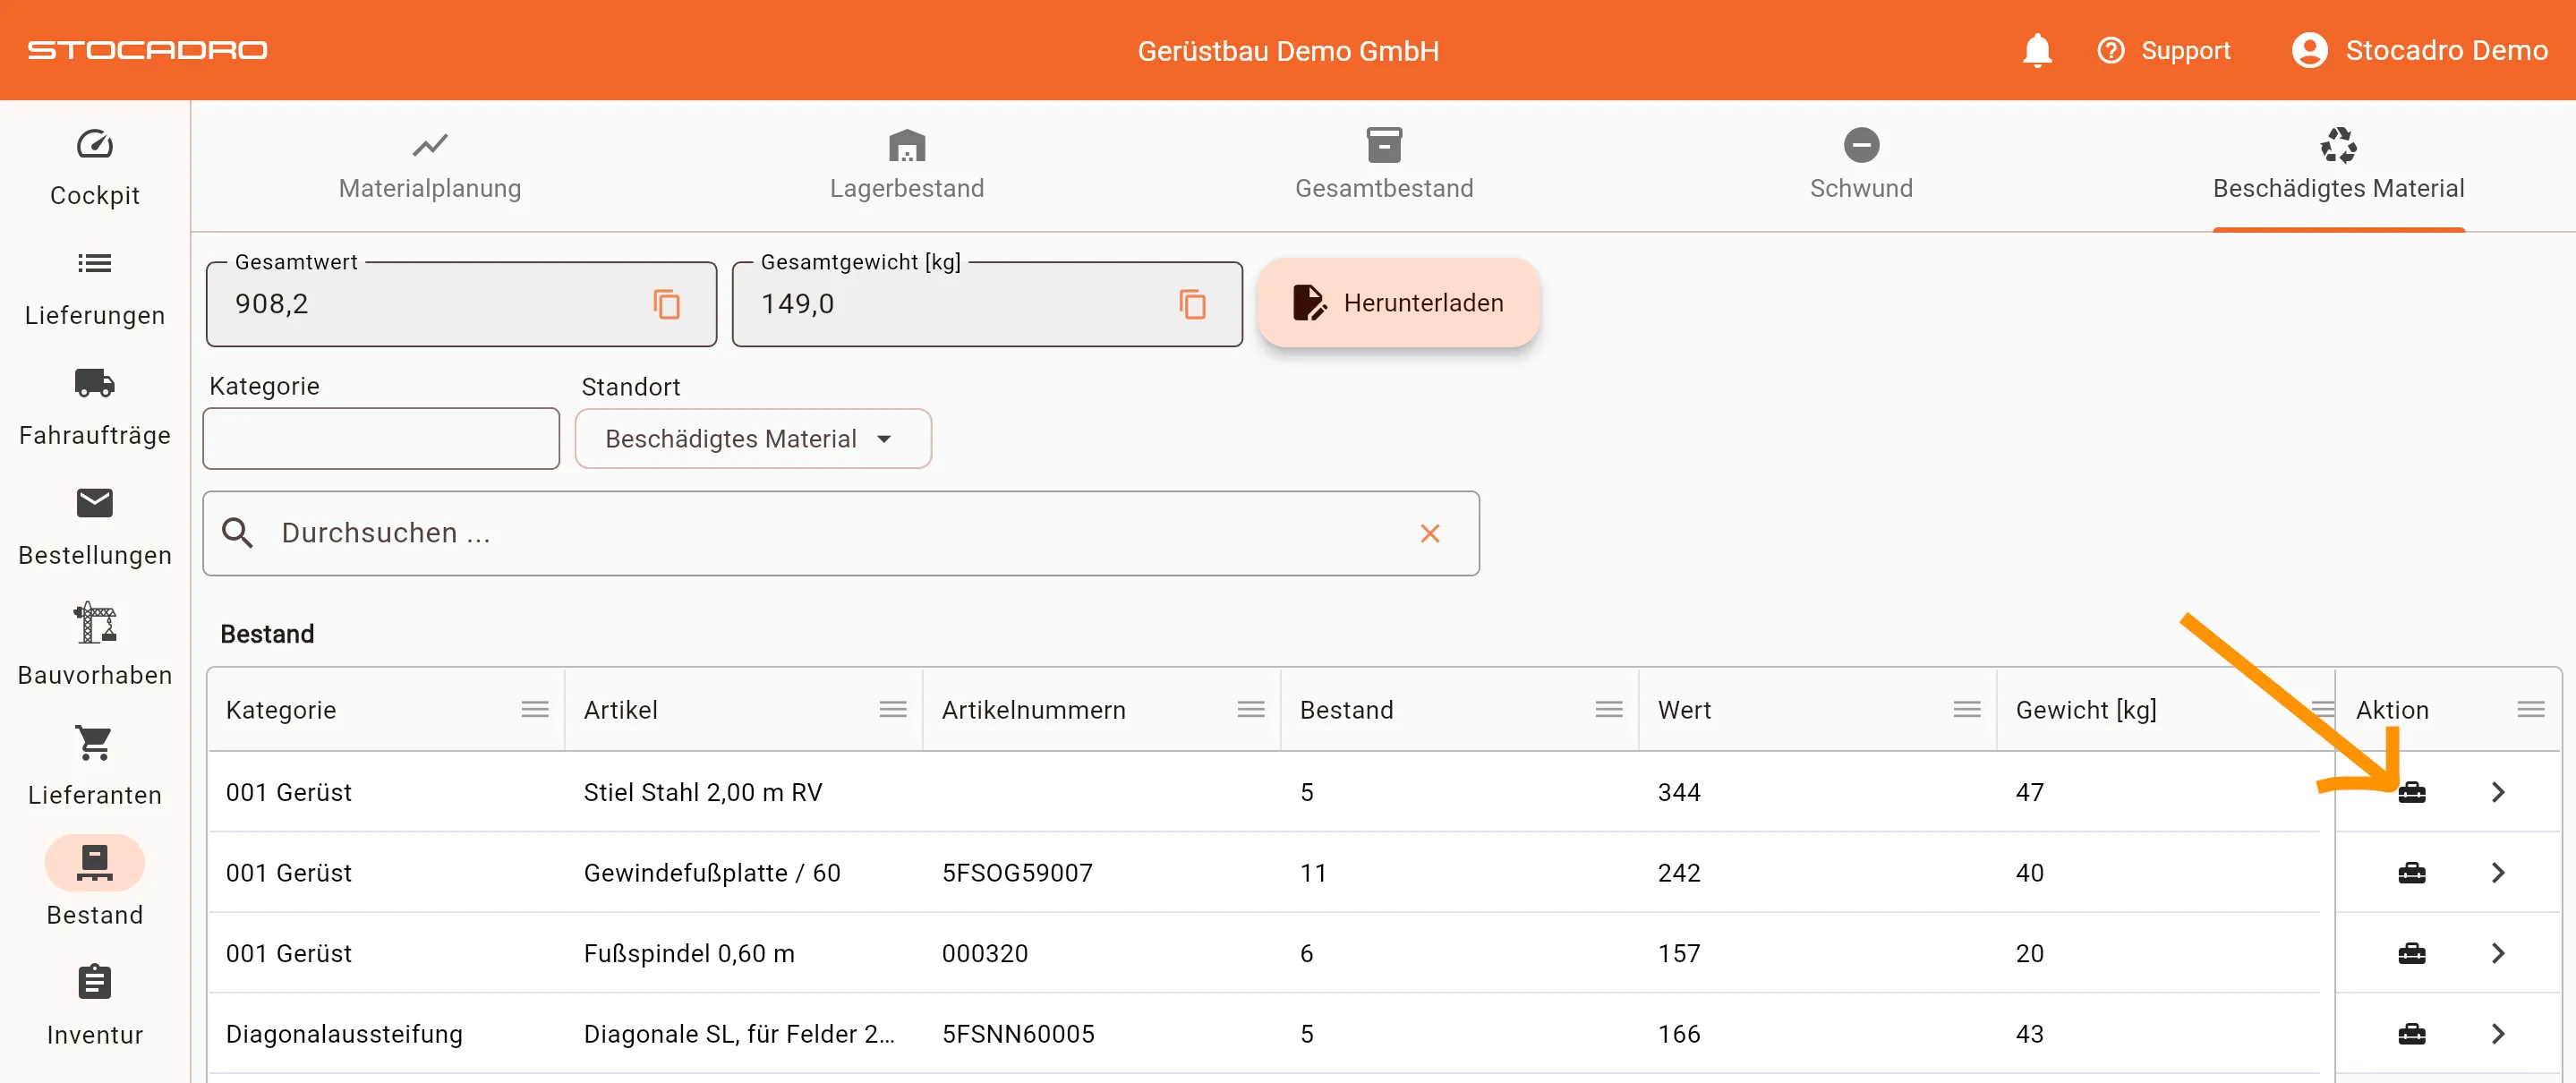Copy the Gesamtwert value
Image resolution: width=2576 pixels, height=1083 pixels.
click(x=666, y=304)
